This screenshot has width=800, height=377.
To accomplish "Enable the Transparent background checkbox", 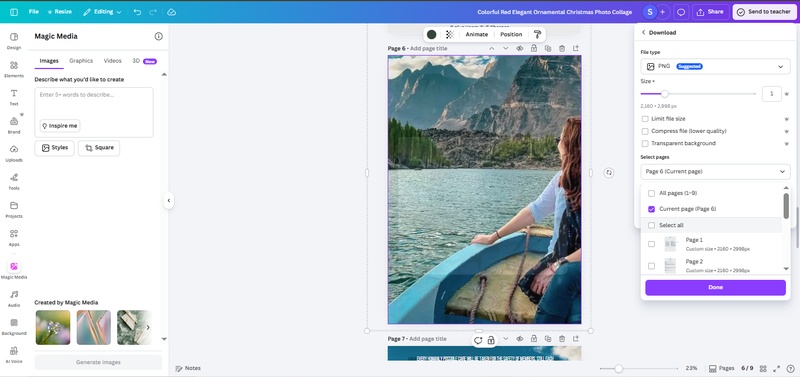I will click(645, 143).
